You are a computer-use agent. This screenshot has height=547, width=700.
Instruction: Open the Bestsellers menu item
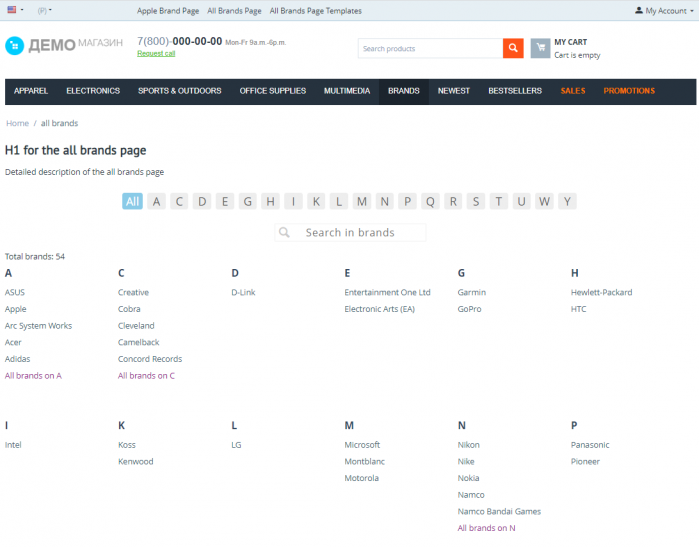tap(515, 91)
